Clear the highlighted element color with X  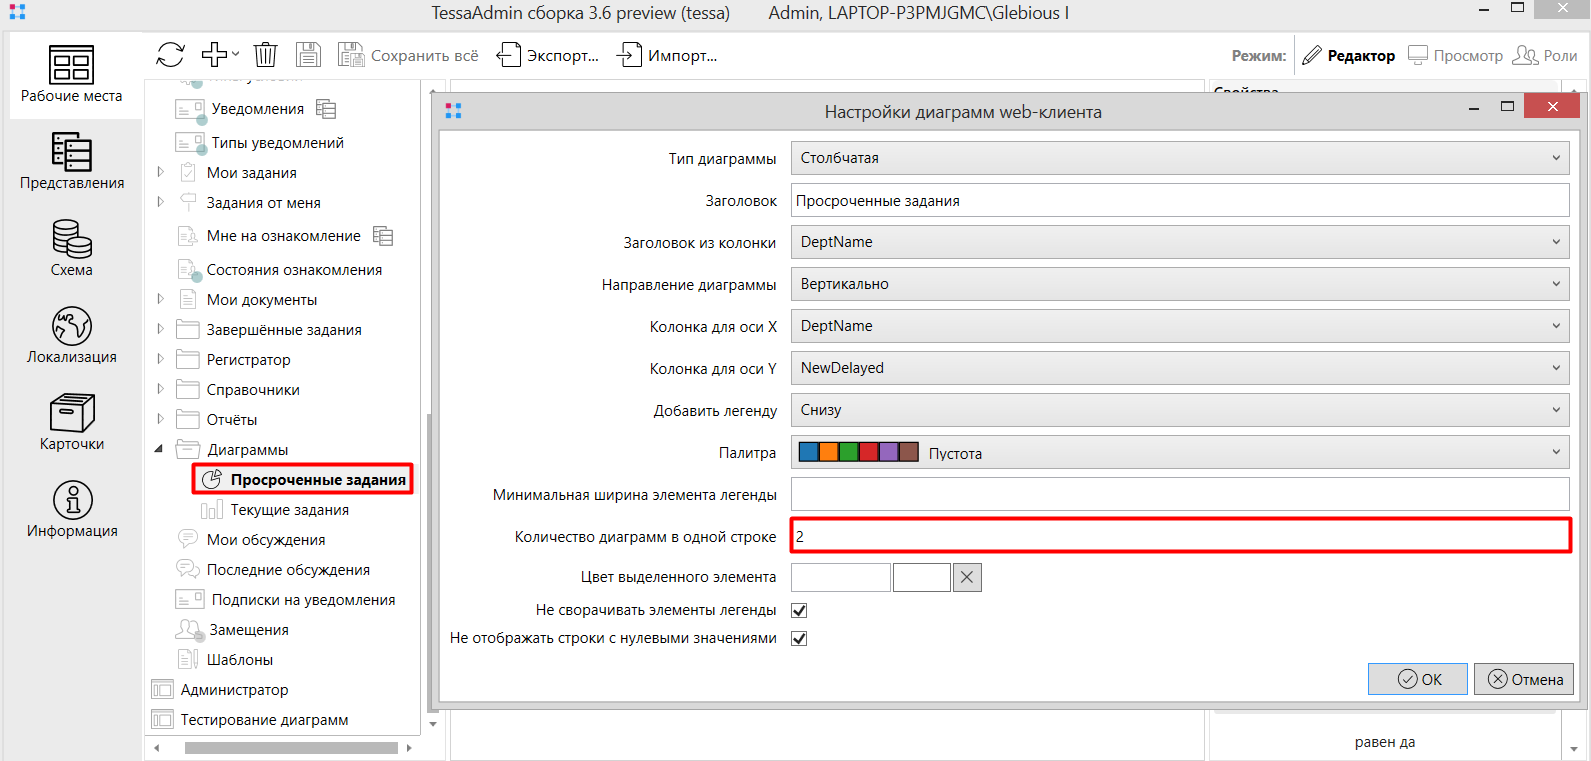[x=967, y=577]
